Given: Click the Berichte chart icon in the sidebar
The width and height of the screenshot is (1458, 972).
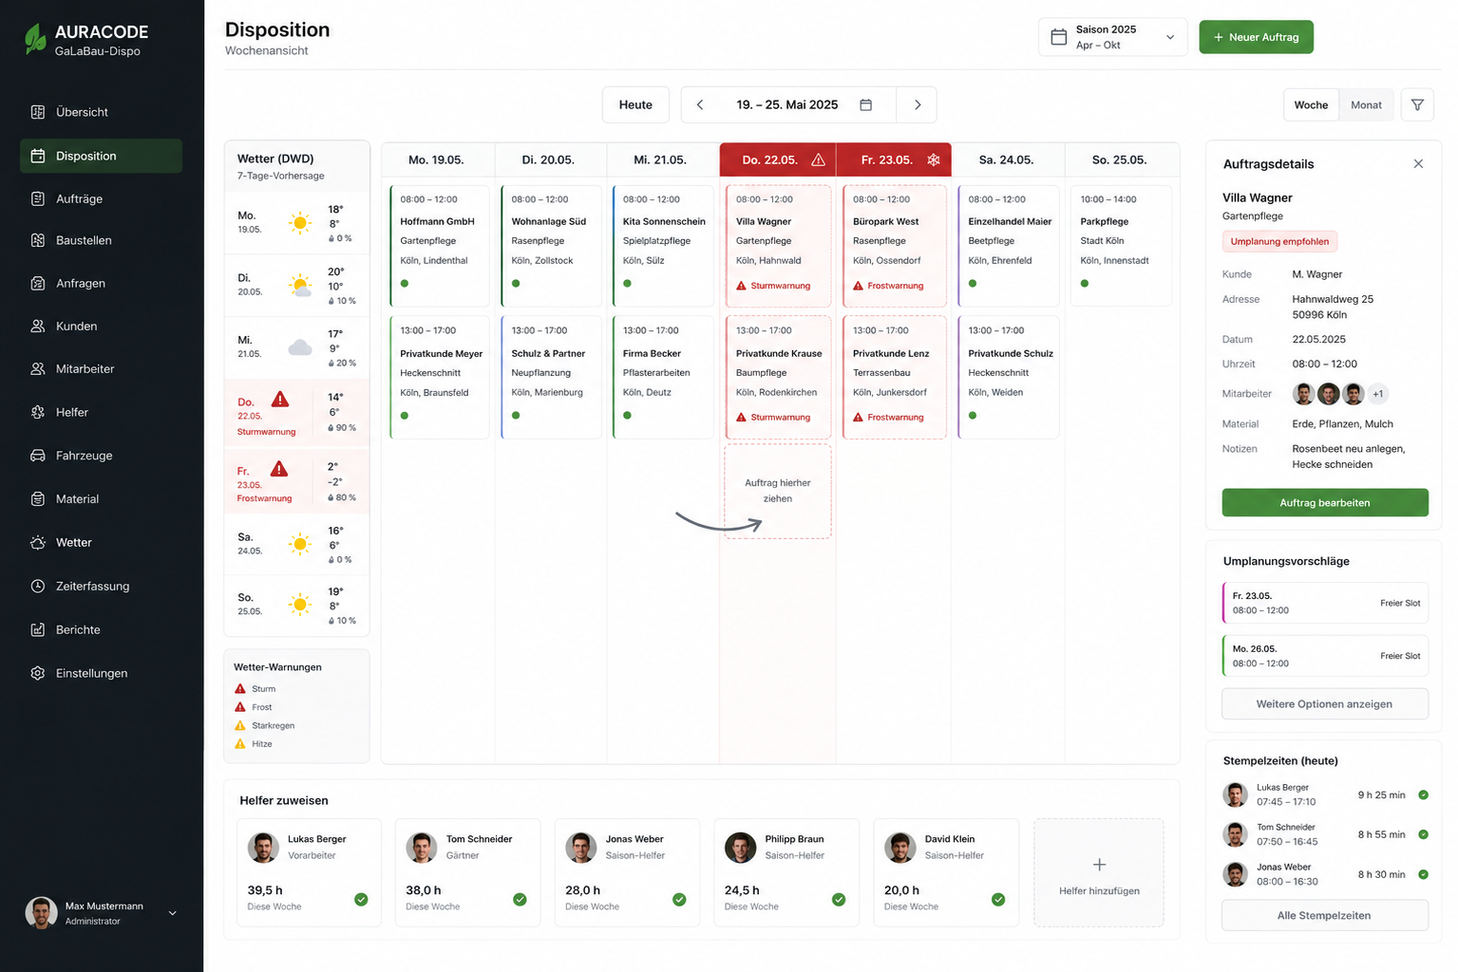Looking at the screenshot, I should point(38,630).
